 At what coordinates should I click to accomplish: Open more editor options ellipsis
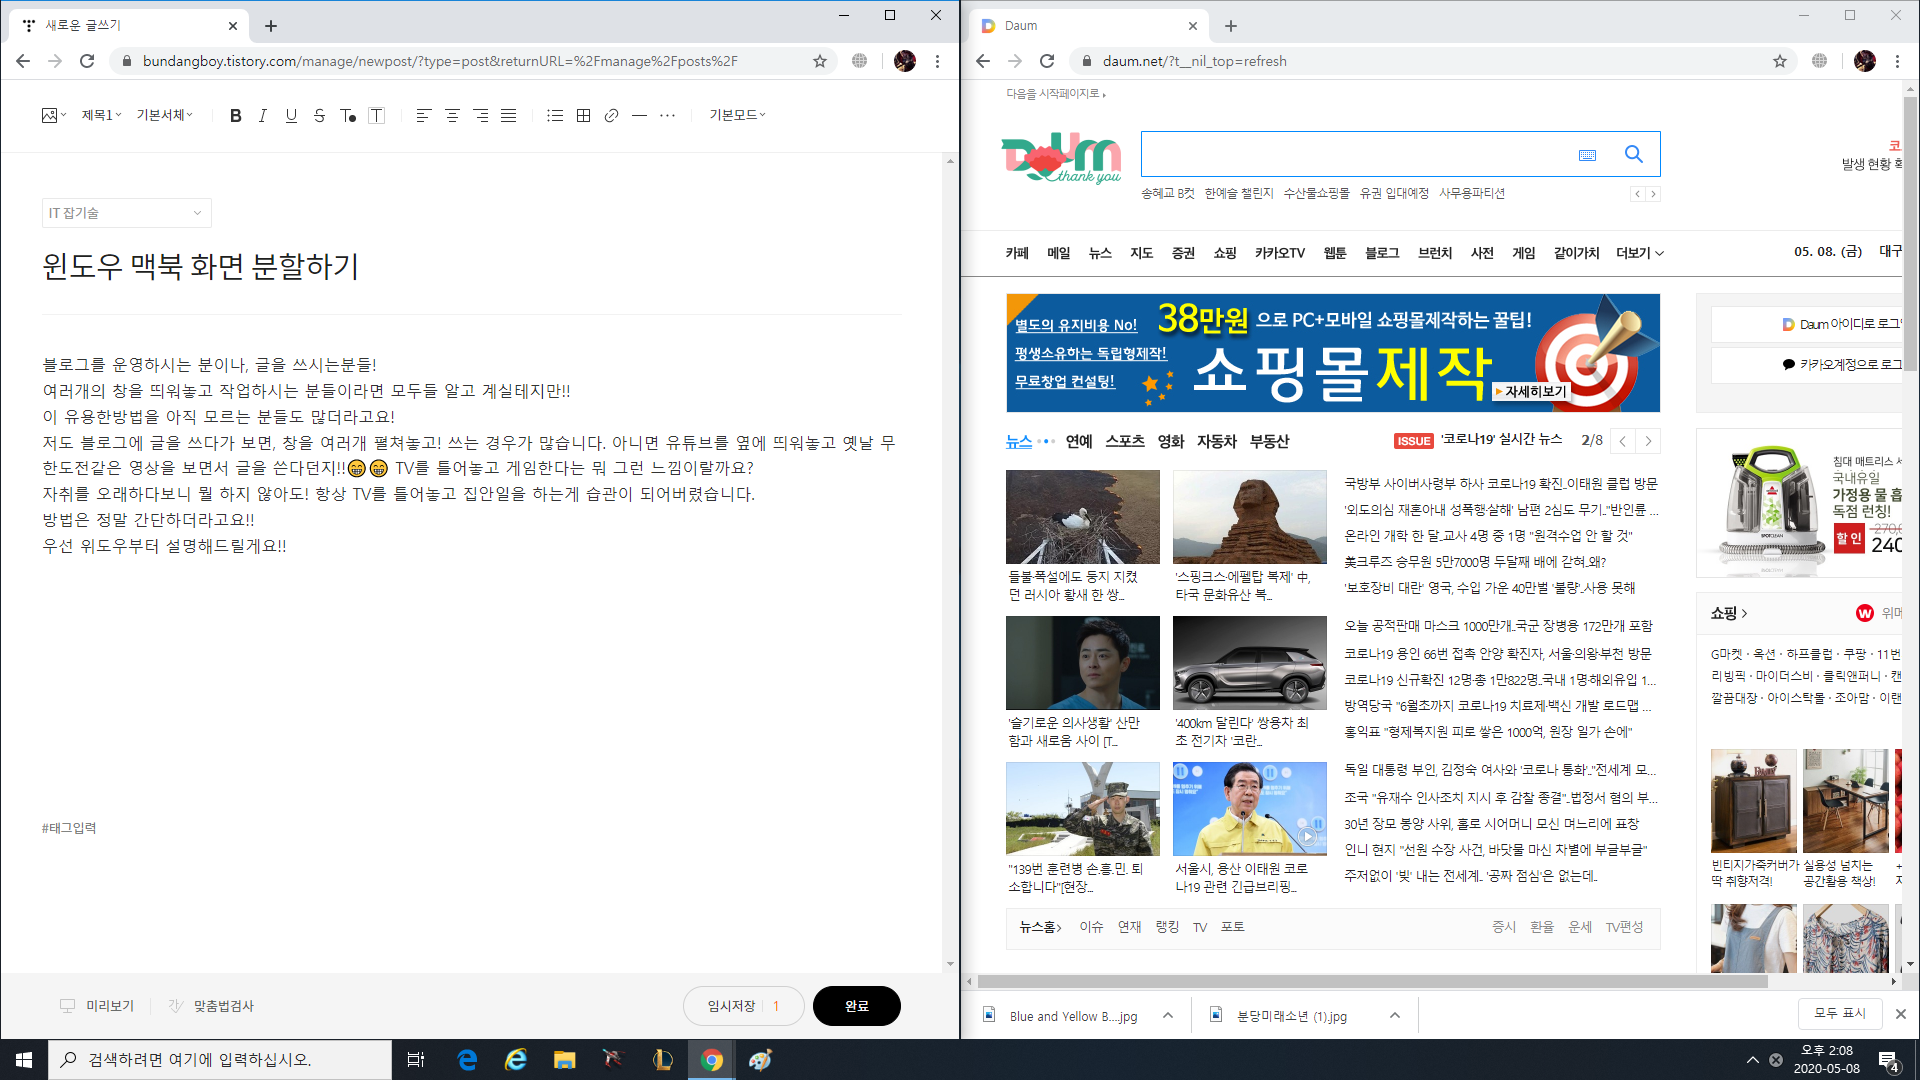pos(667,116)
